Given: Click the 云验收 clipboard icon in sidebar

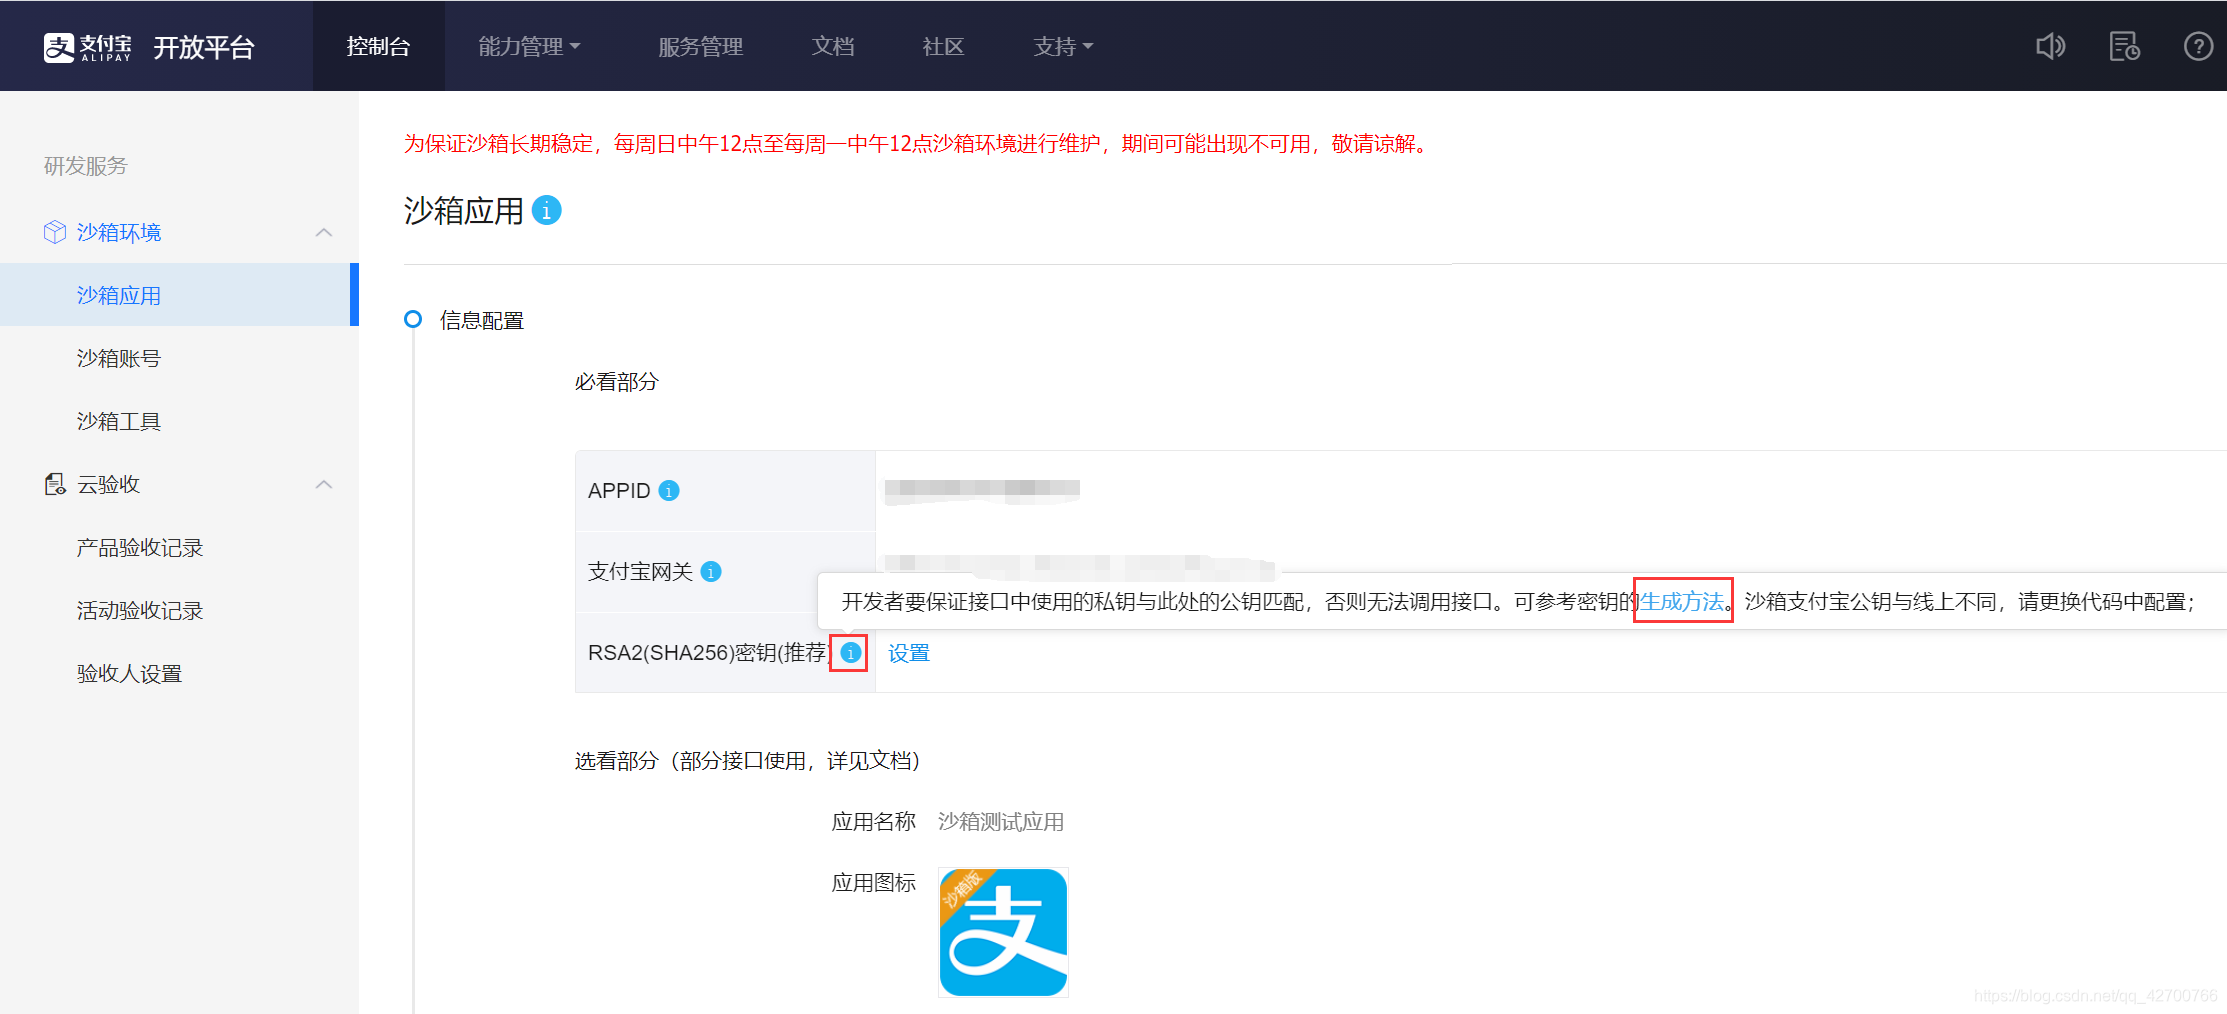Looking at the screenshot, I should 55,484.
